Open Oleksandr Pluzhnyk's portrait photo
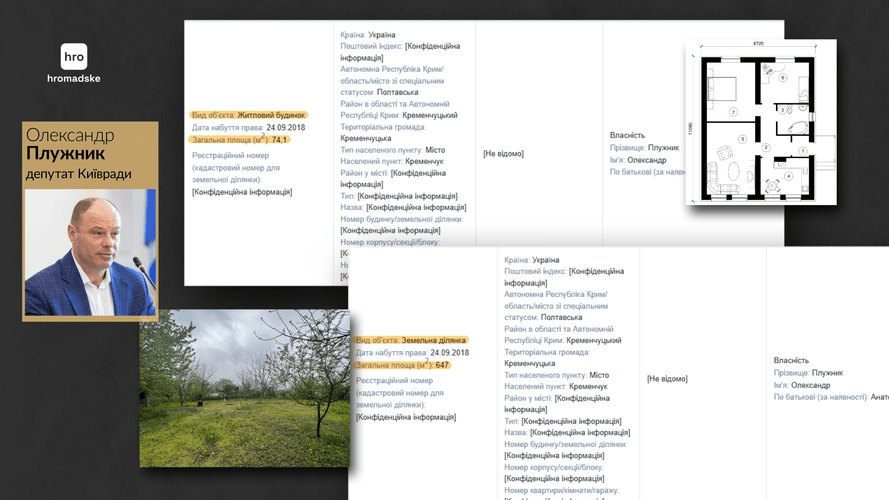 90,253
